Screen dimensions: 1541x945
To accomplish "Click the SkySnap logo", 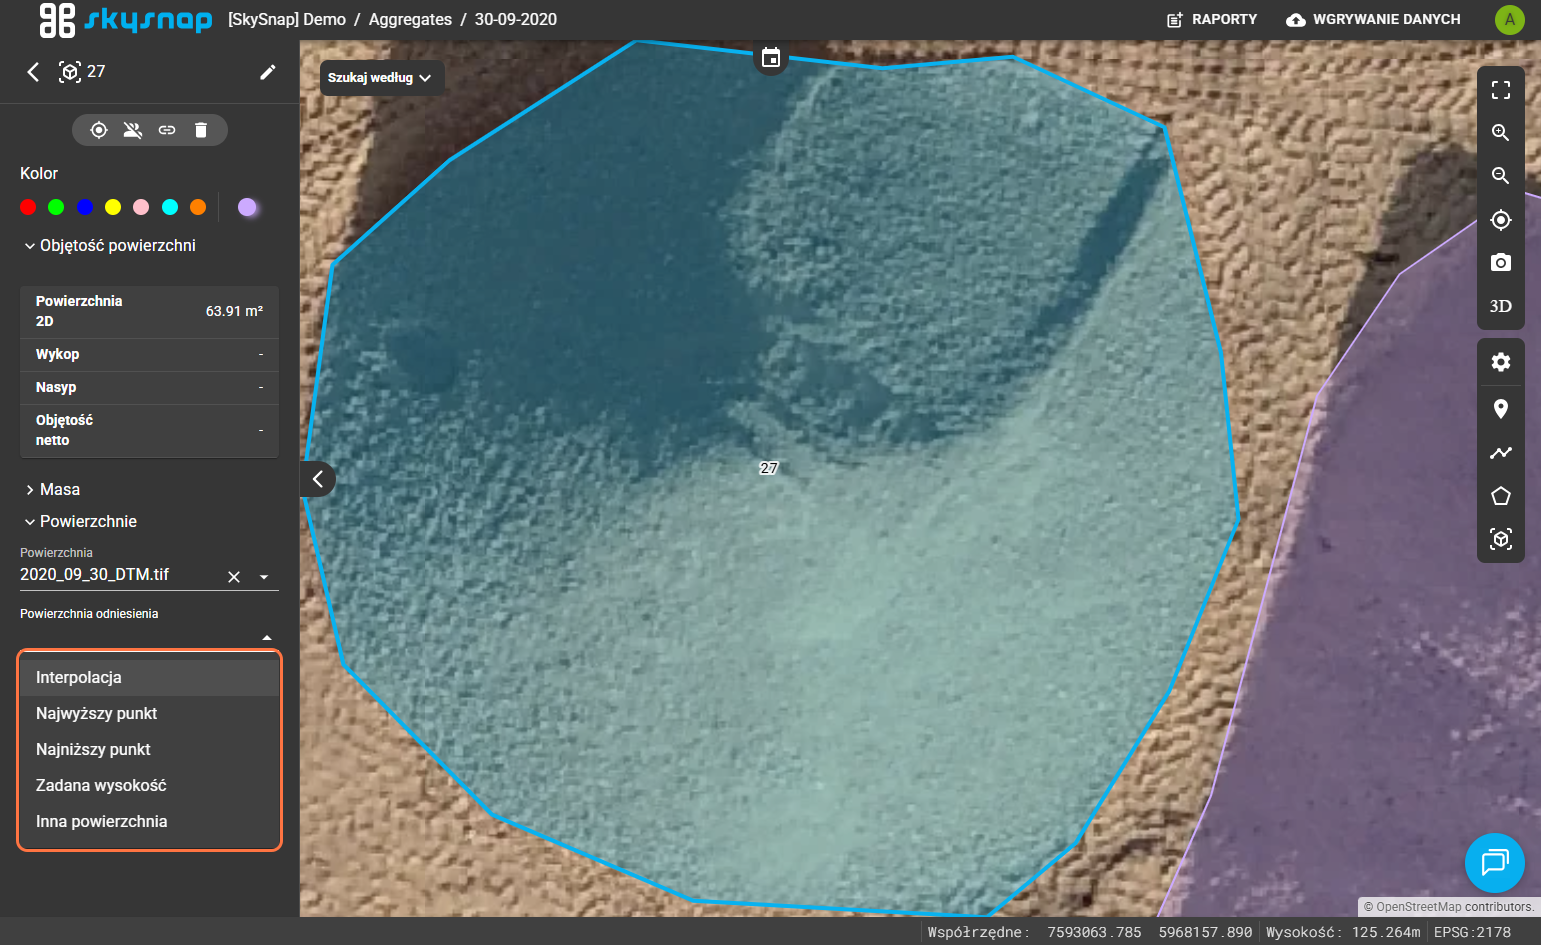I will pos(125,20).
